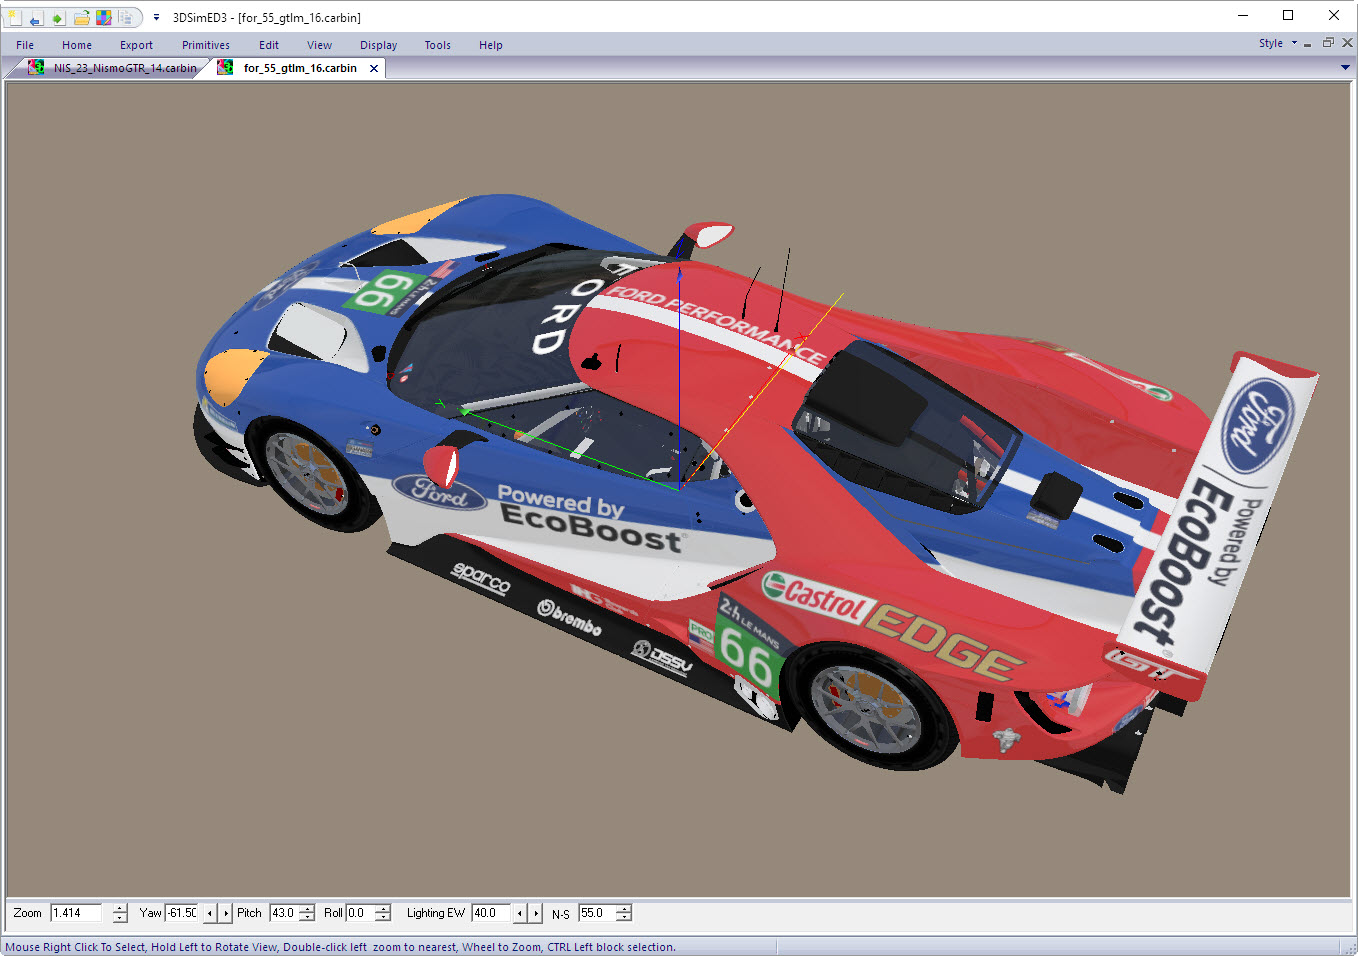Screen dimensions: 1358x956
Task: Open the Edit menu
Action: point(269,45)
